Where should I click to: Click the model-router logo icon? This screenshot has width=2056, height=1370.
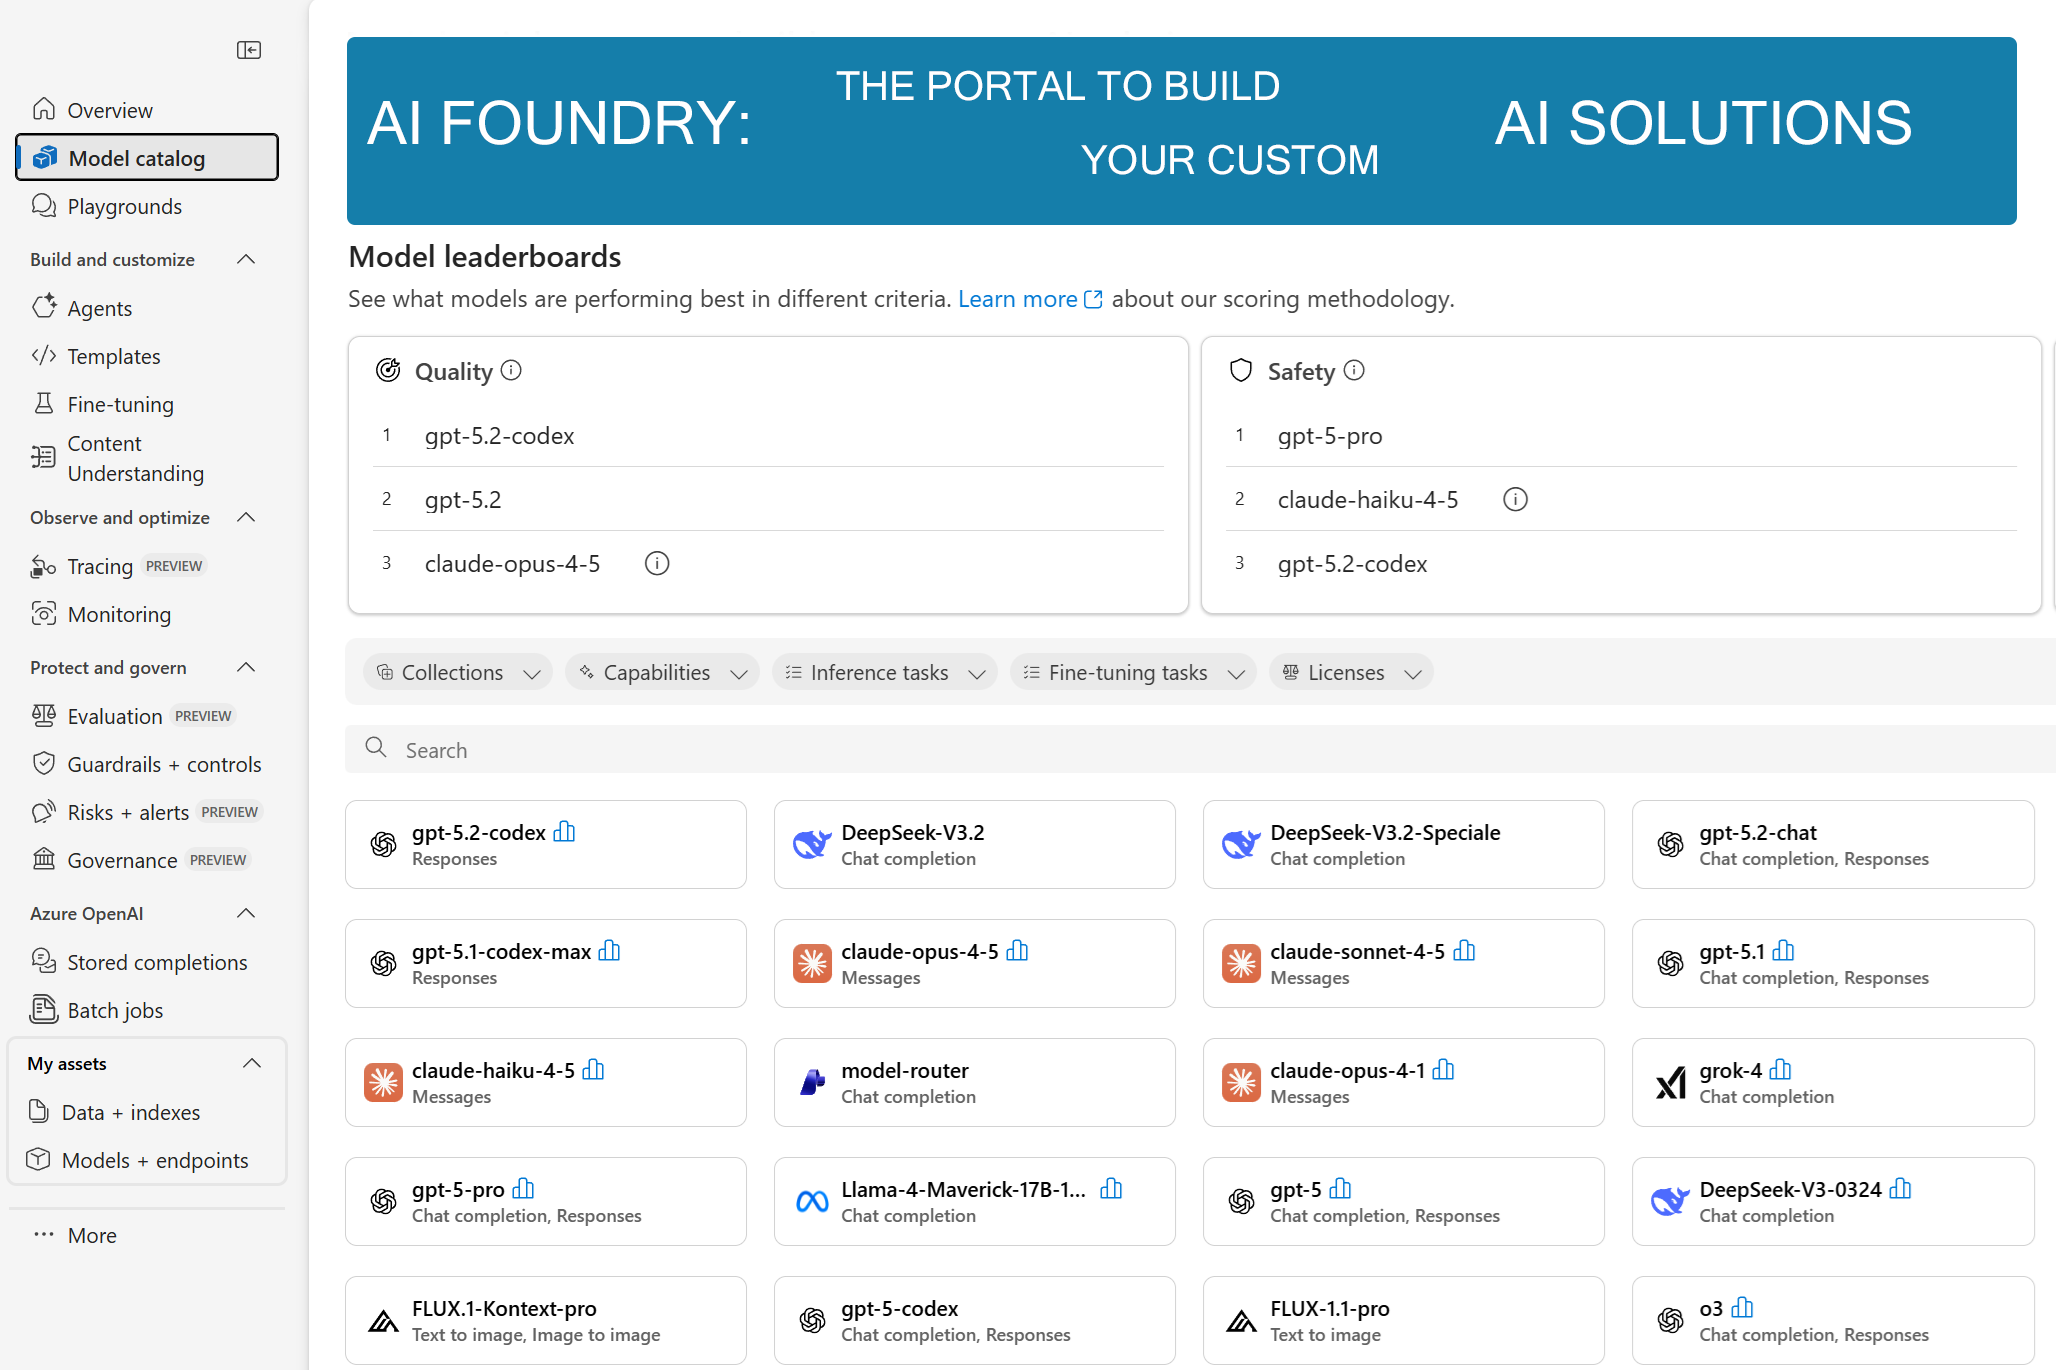[812, 1083]
